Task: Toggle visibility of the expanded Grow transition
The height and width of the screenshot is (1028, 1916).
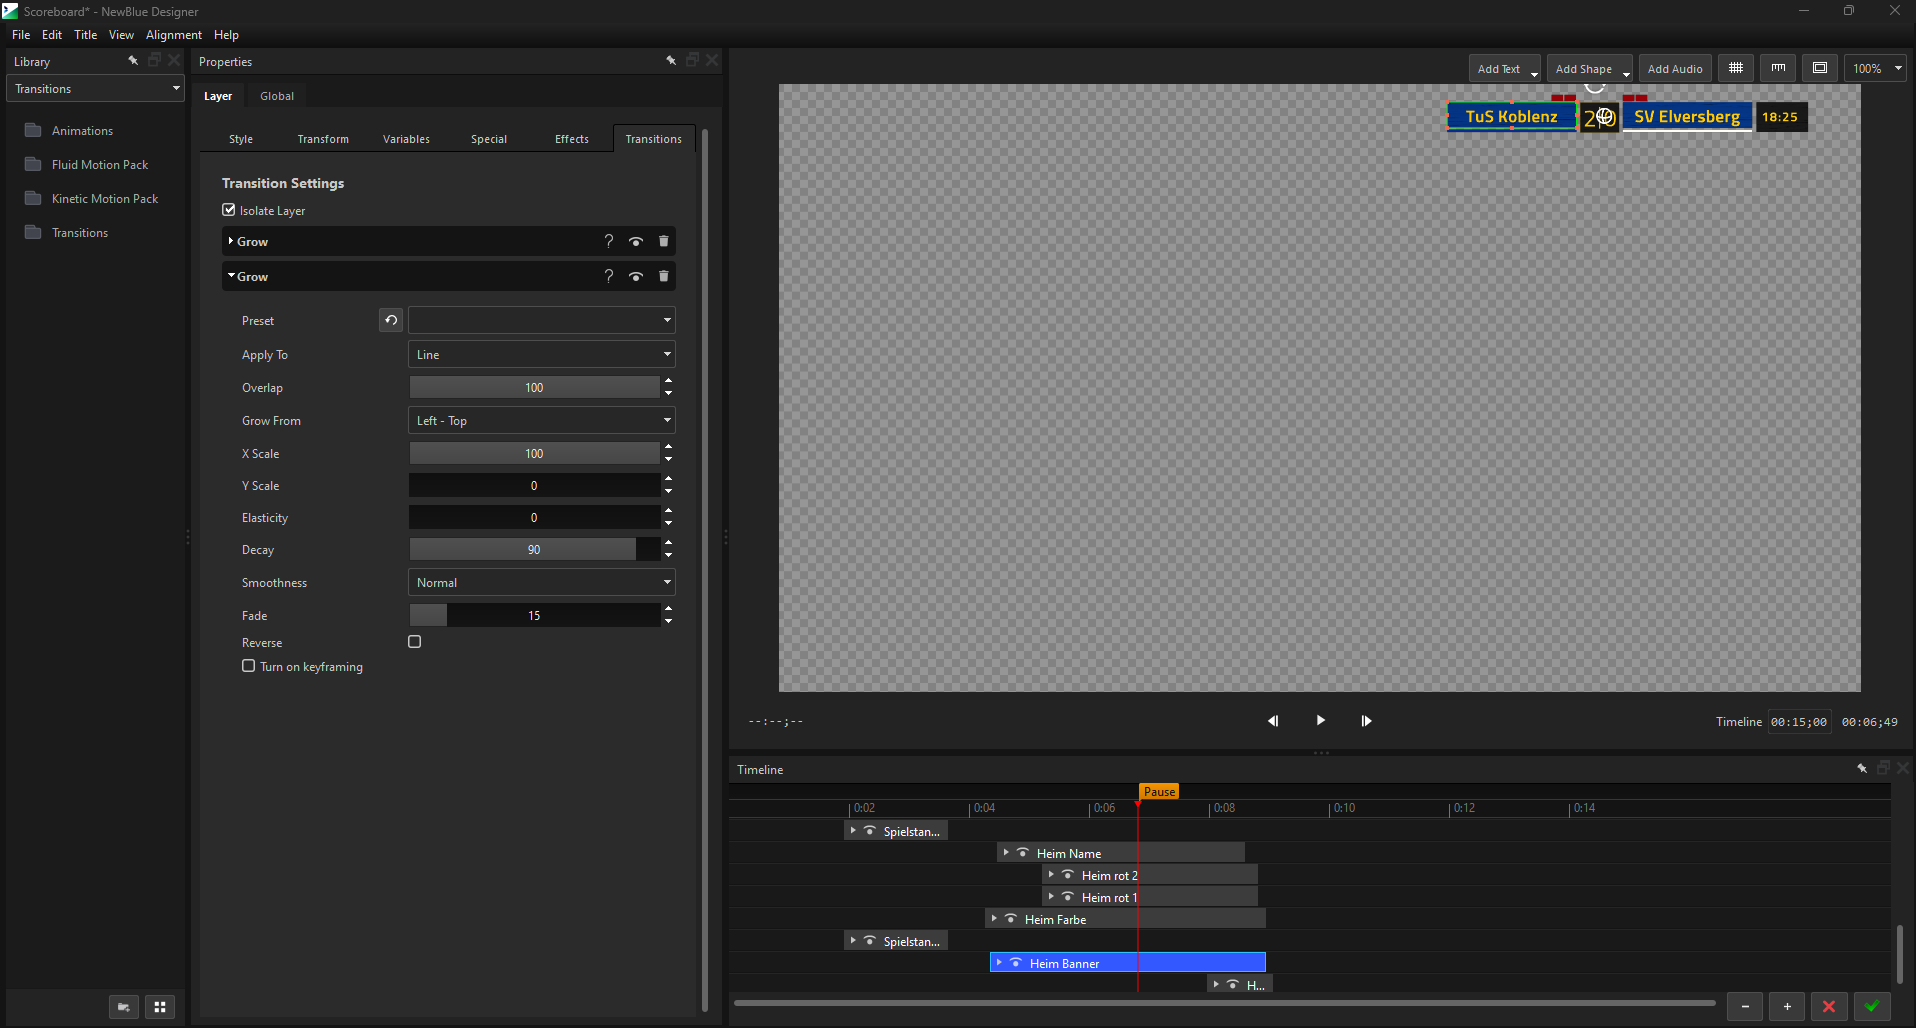Action: [x=636, y=276]
